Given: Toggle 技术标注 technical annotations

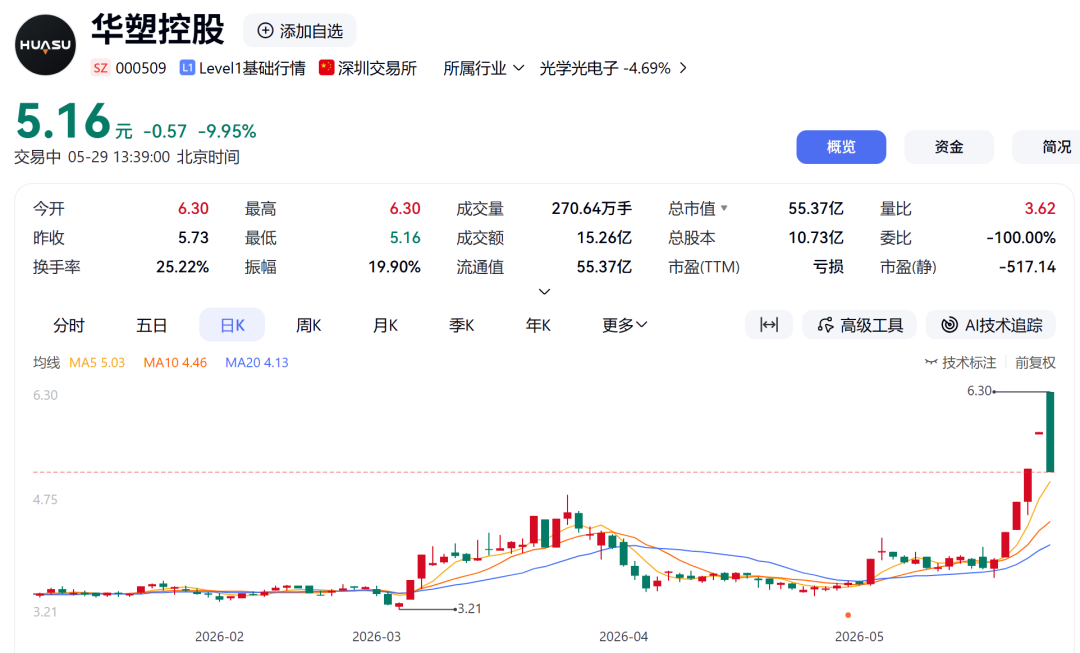Looking at the screenshot, I should (960, 362).
